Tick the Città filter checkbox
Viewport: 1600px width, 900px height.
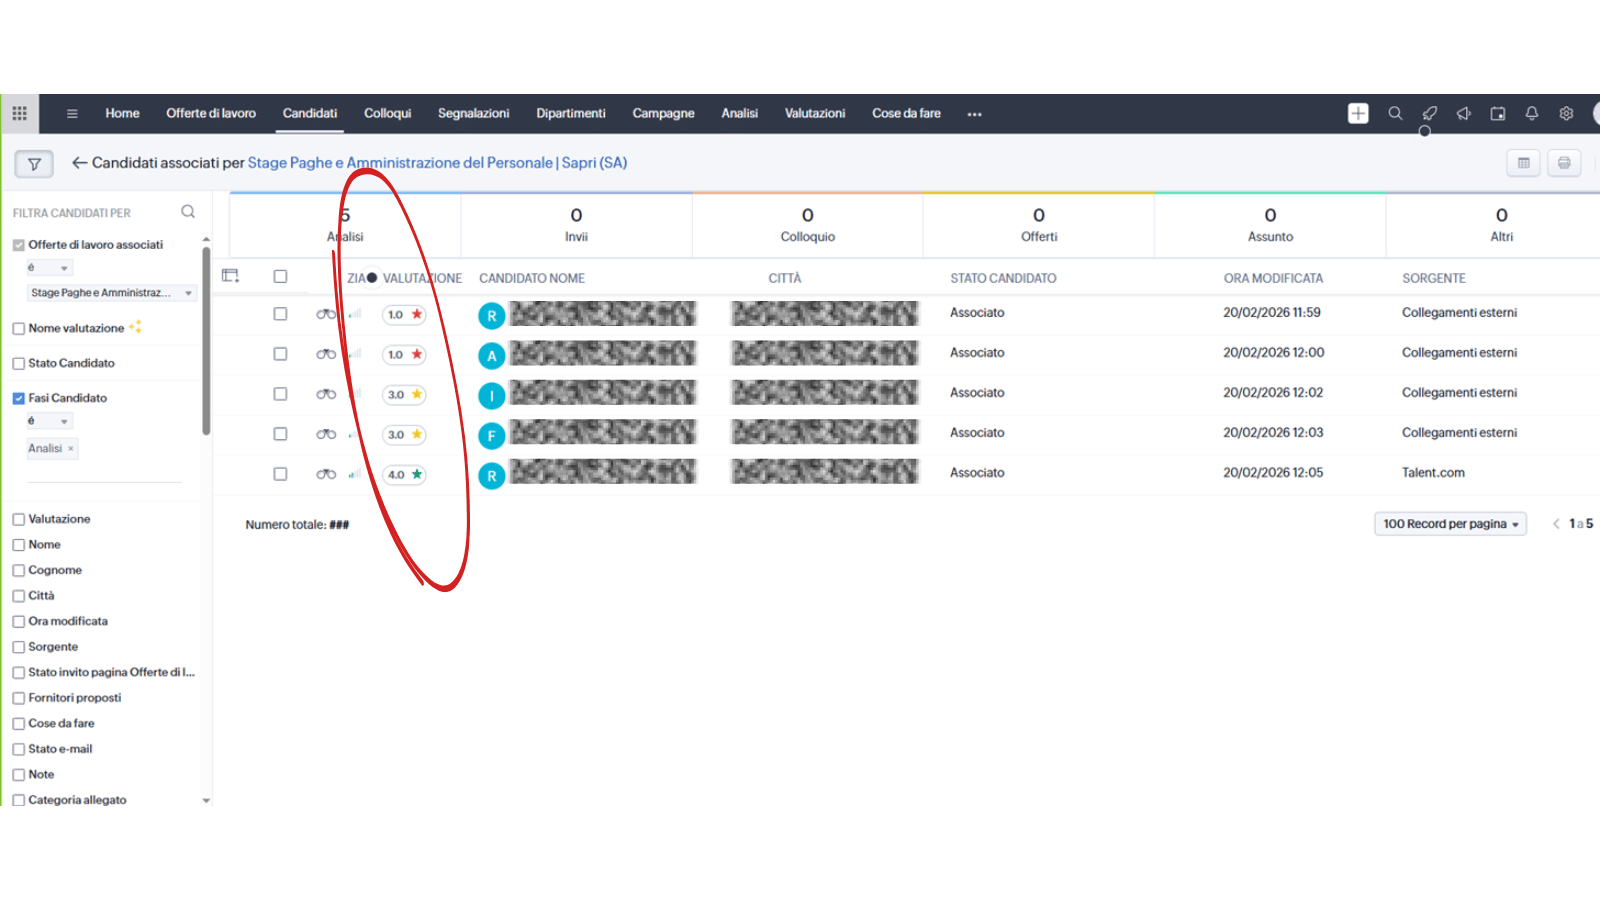coord(19,596)
